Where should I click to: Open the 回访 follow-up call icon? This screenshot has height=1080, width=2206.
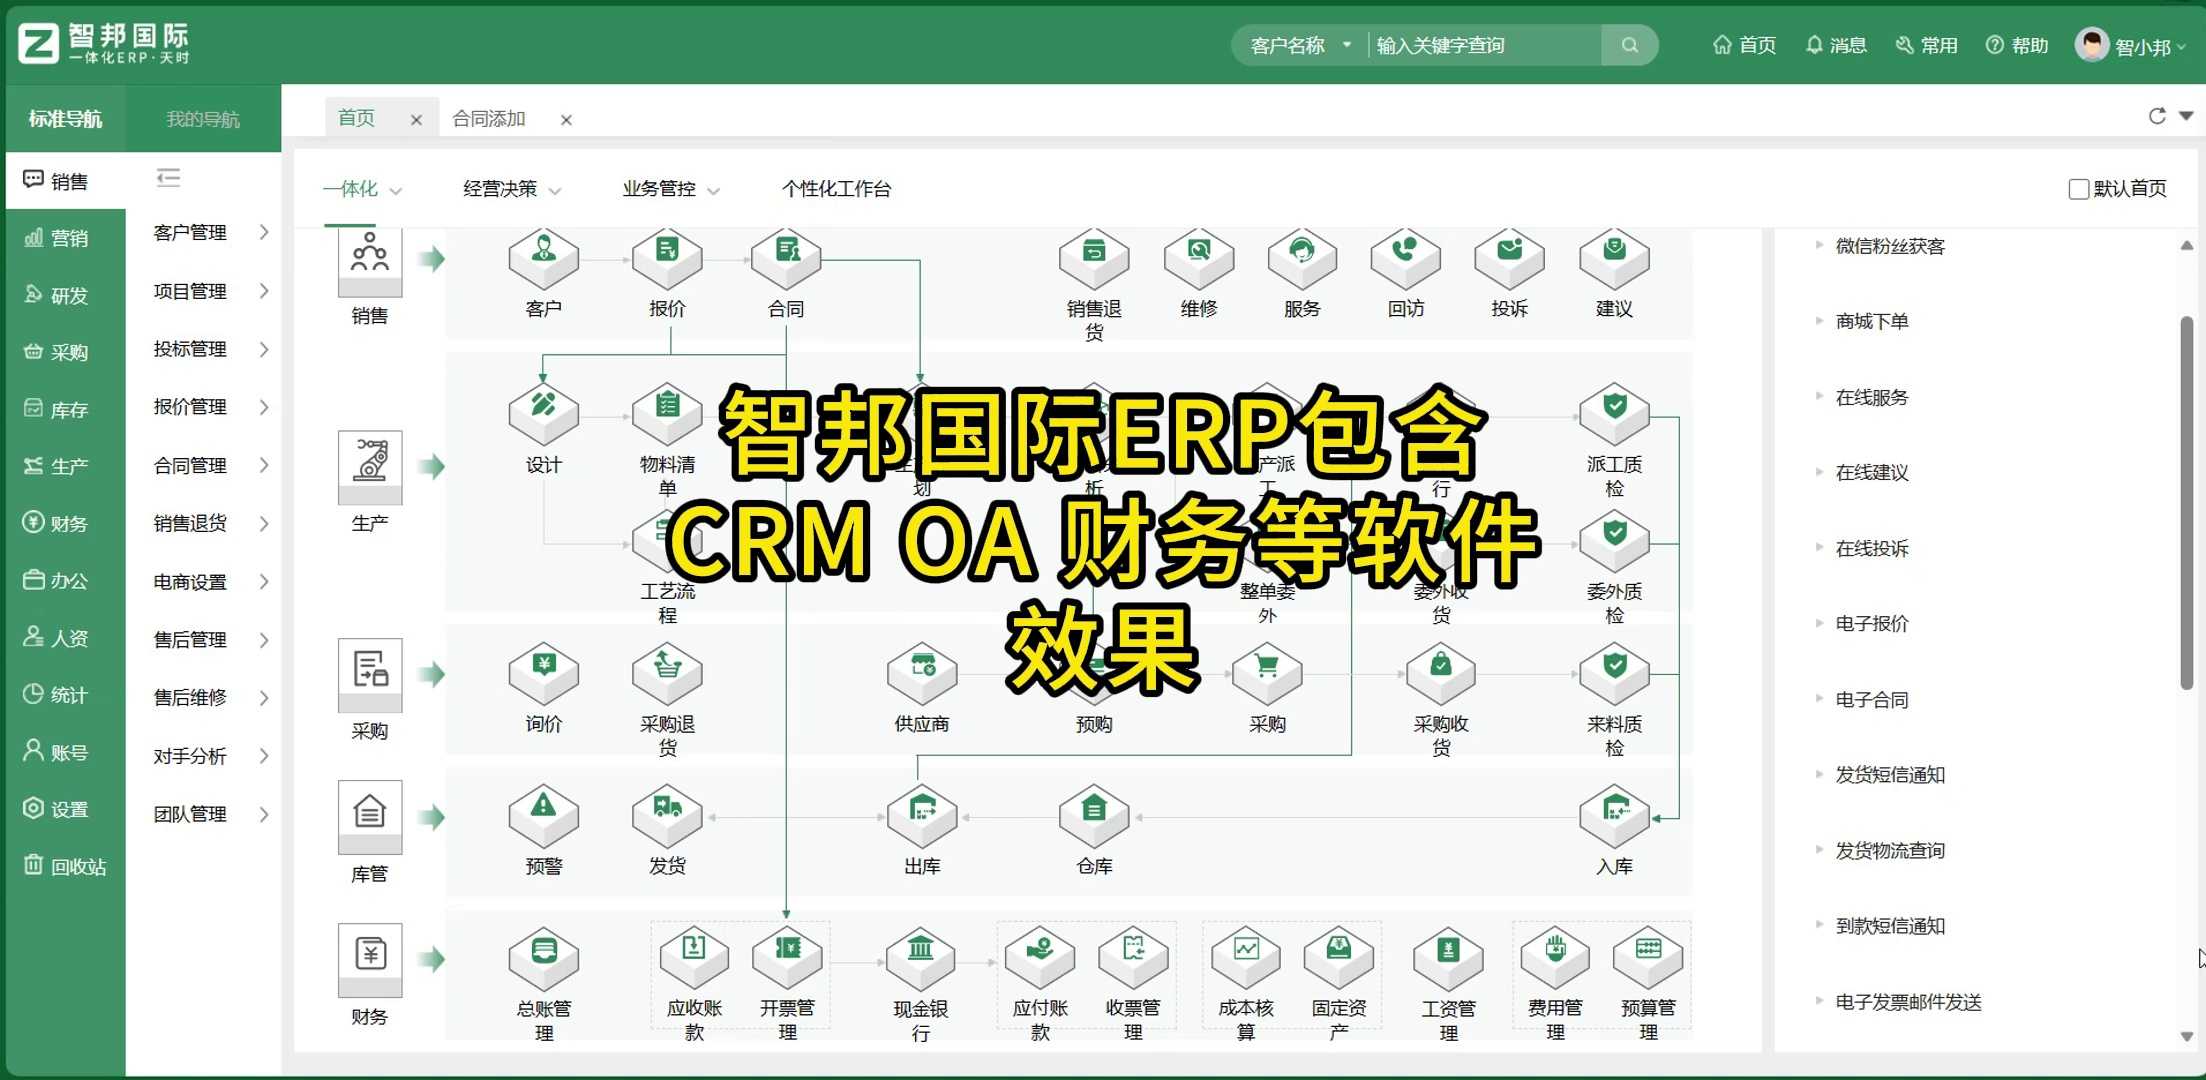[x=1405, y=258]
